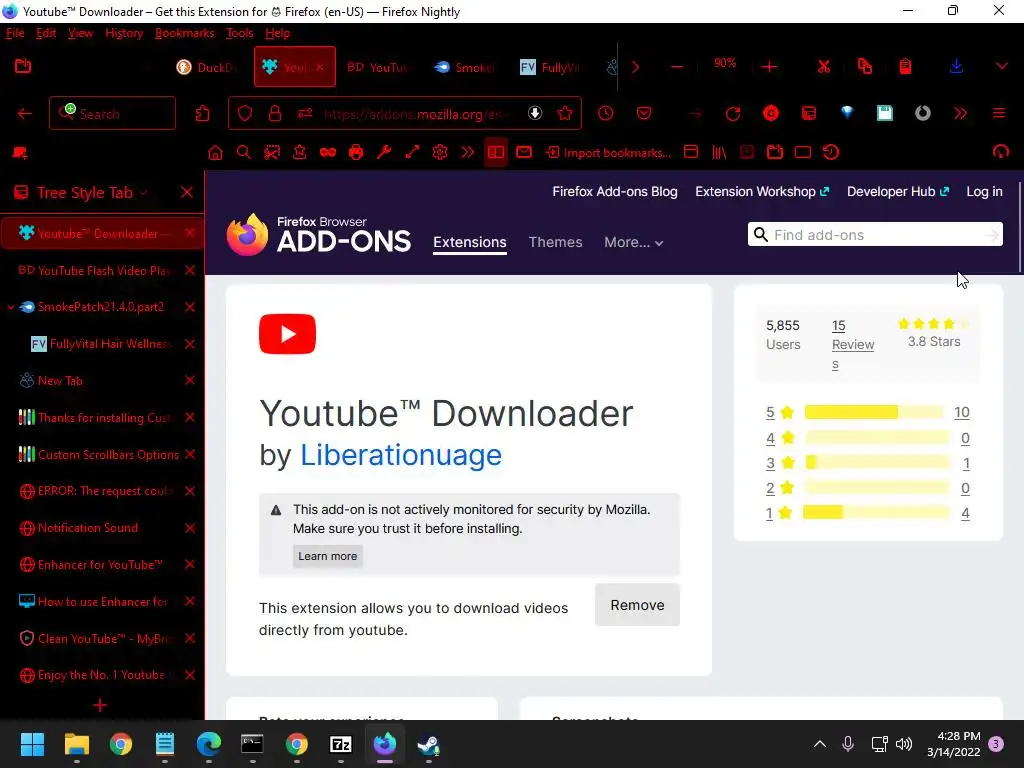Click the Log in link
The height and width of the screenshot is (768, 1024).
point(984,191)
